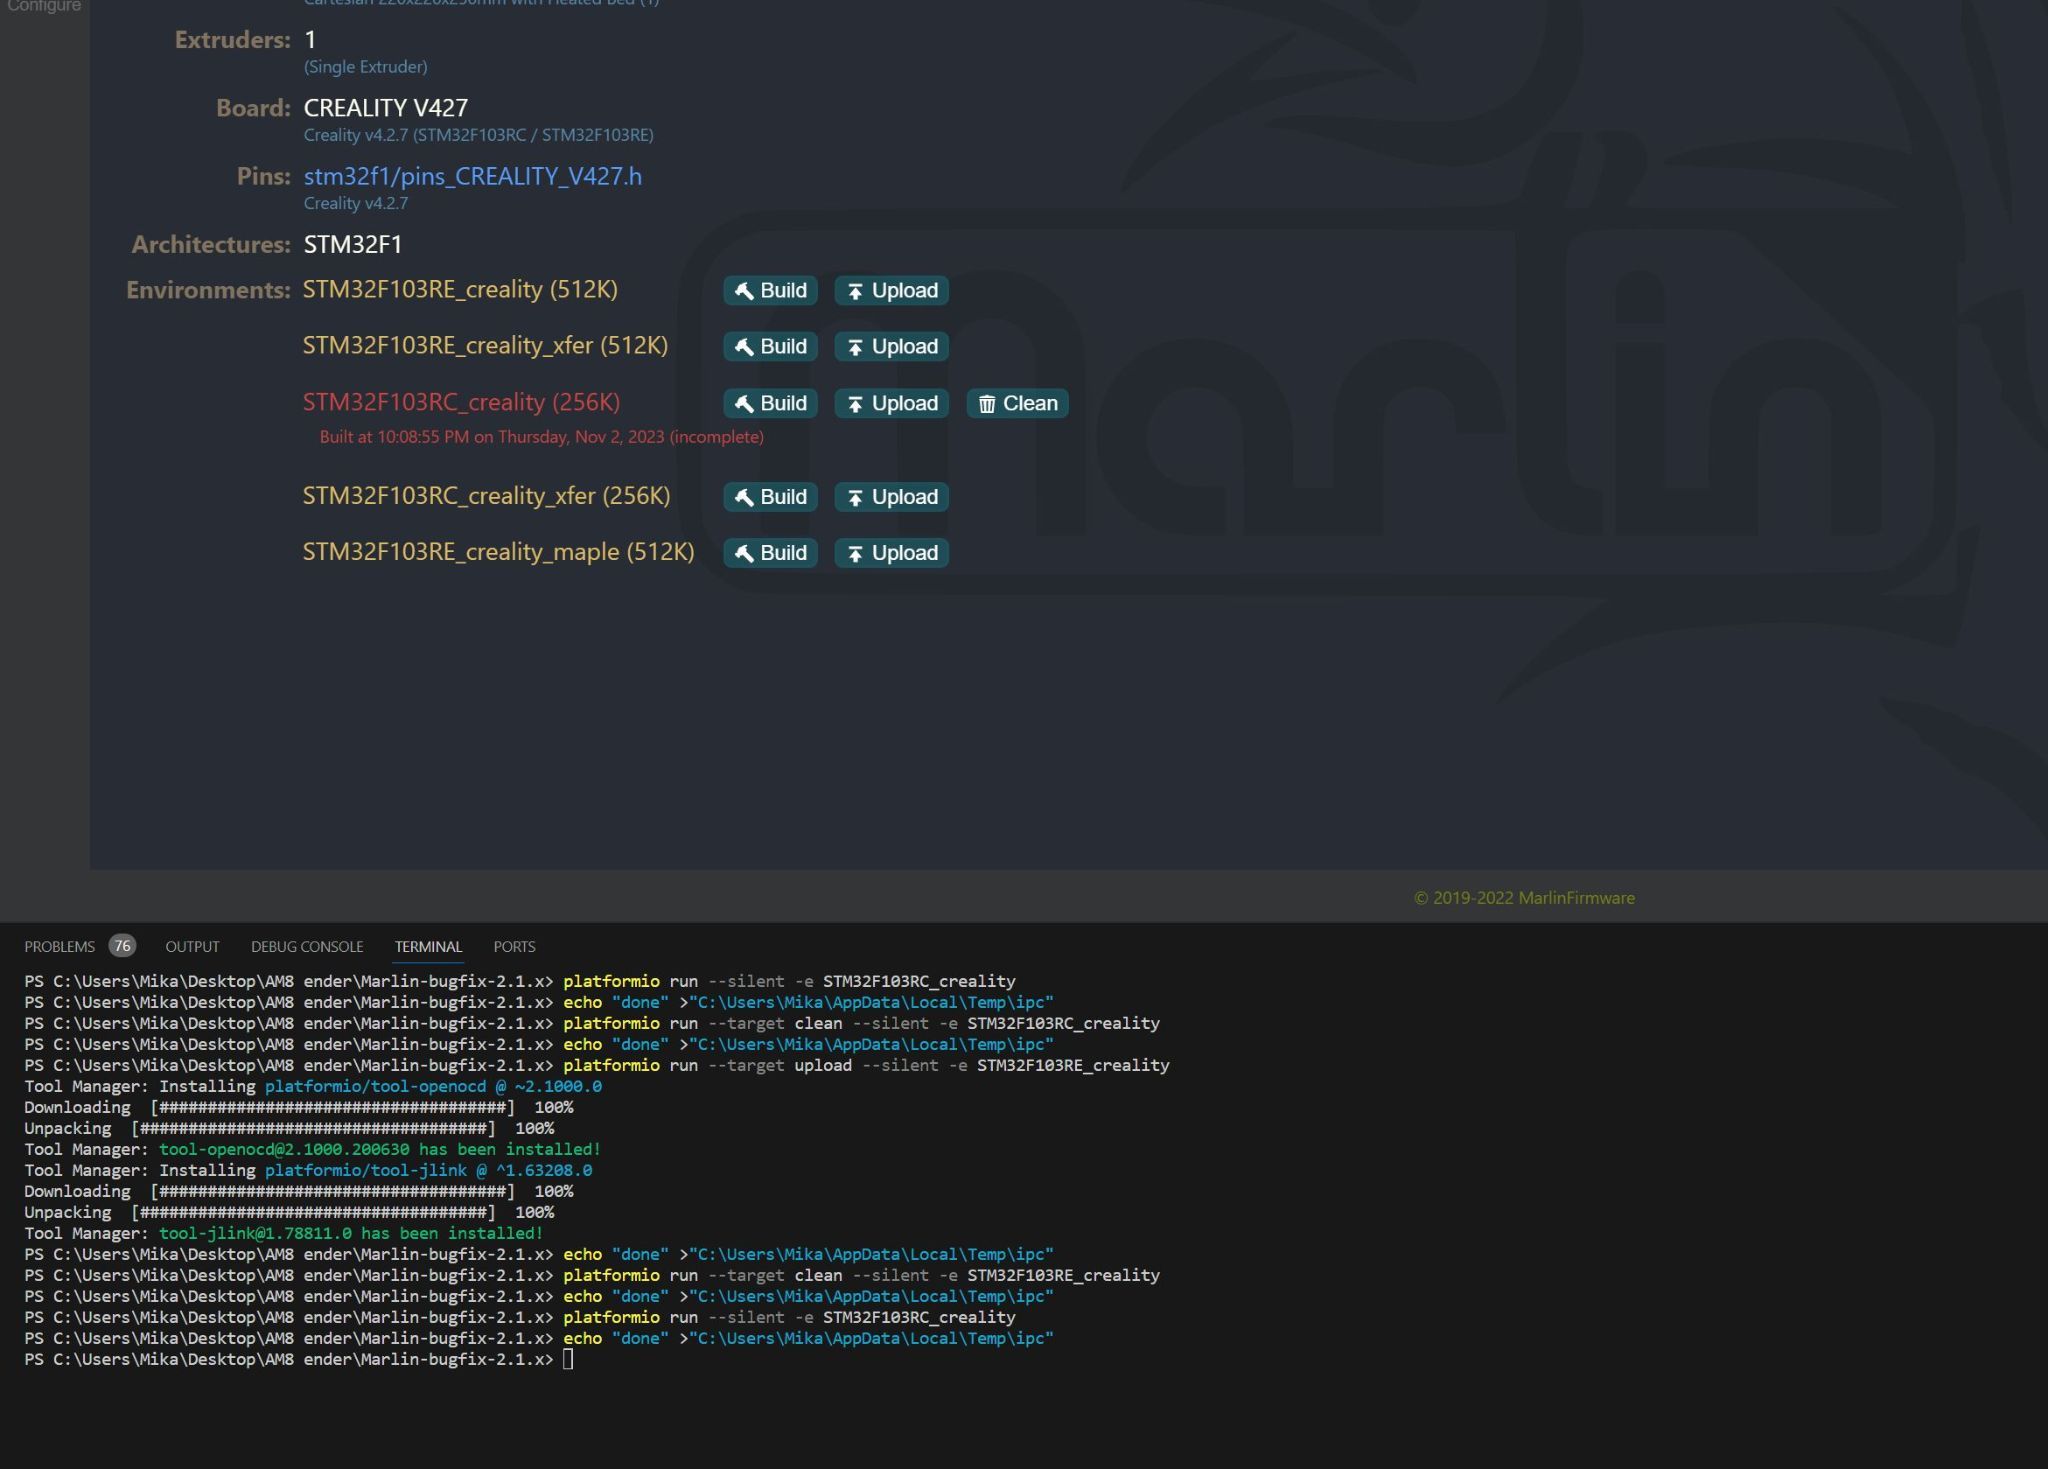The width and height of the screenshot is (2048, 1469).
Task: Click the MarlinFirmware copyright footer text
Action: [1524, 898]
